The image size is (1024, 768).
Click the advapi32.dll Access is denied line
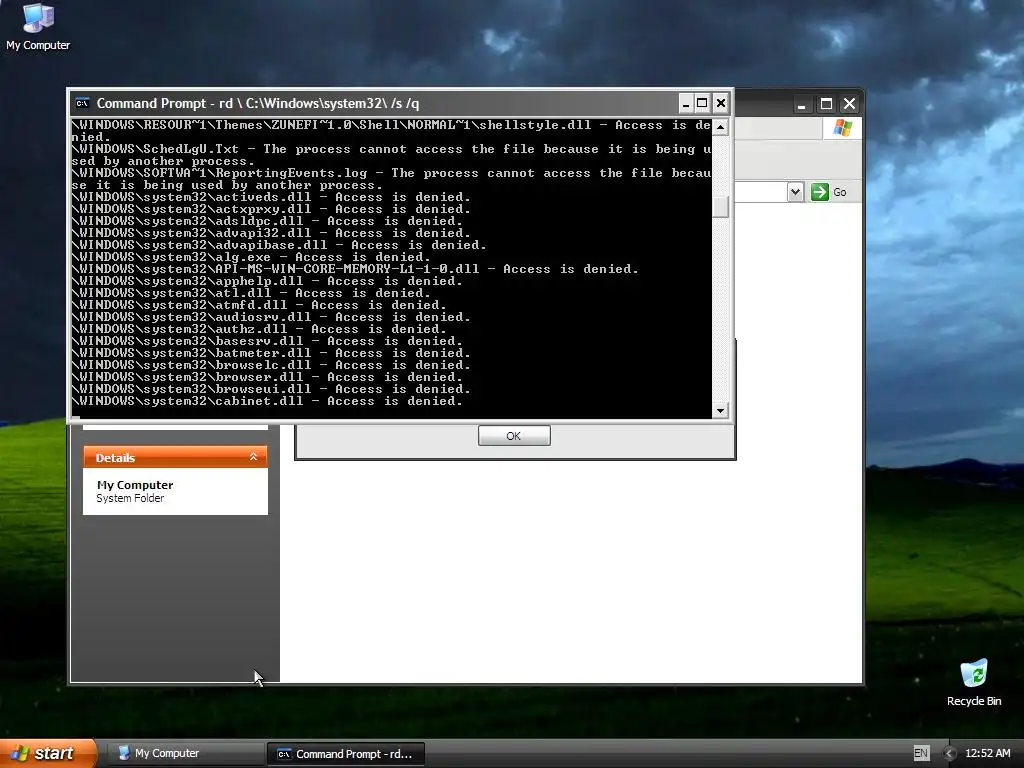271,232
